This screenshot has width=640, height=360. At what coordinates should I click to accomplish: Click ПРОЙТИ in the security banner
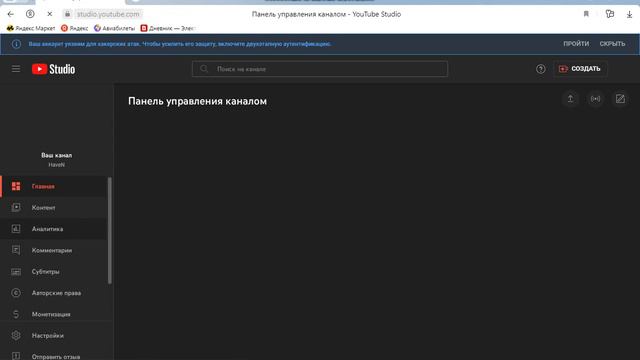point(576,44)
